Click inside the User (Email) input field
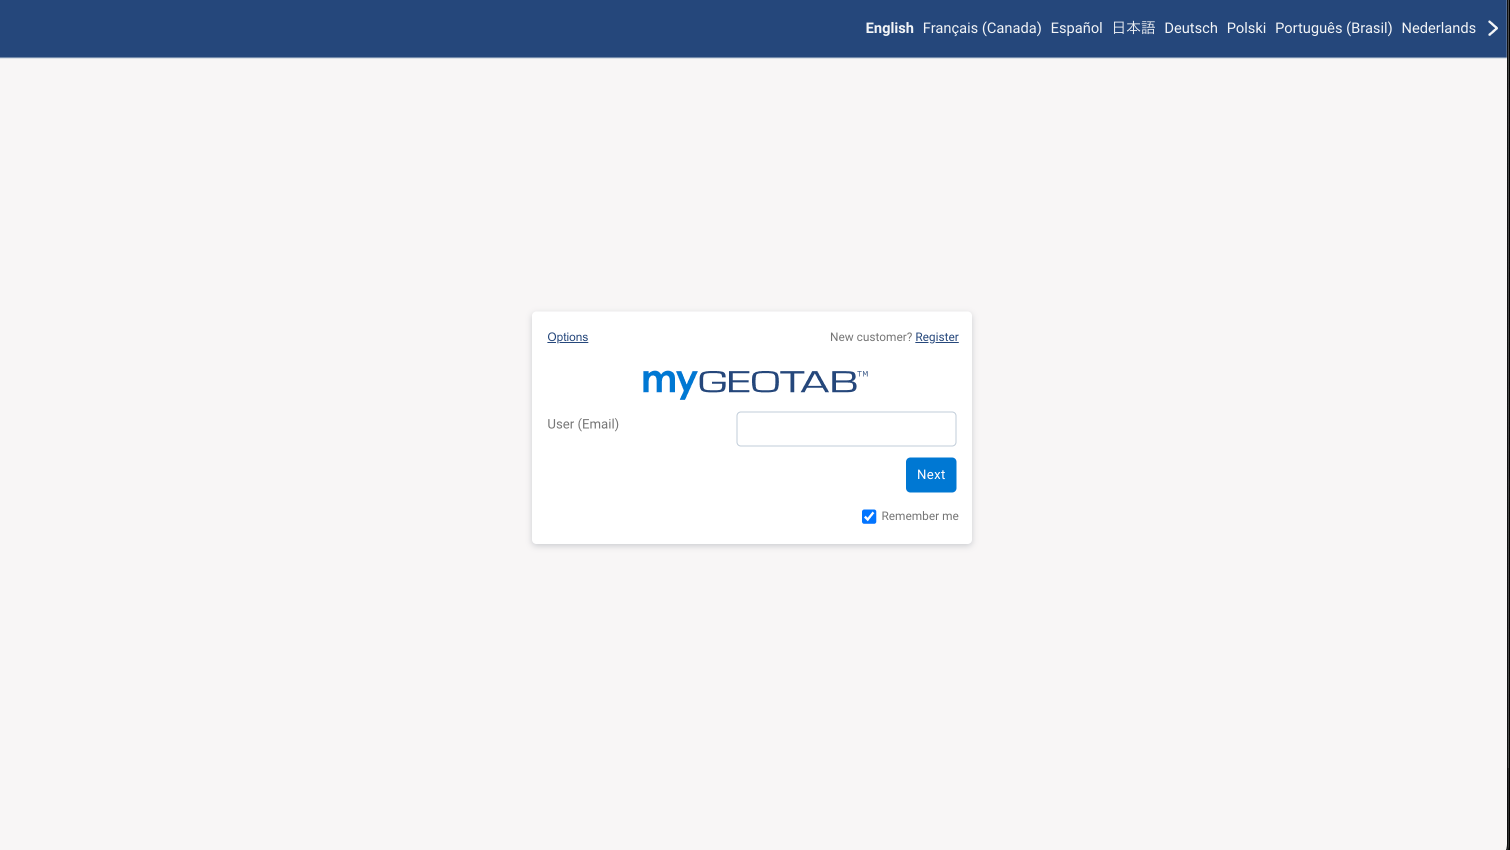 pyautogui.click(x=845, y=428)
